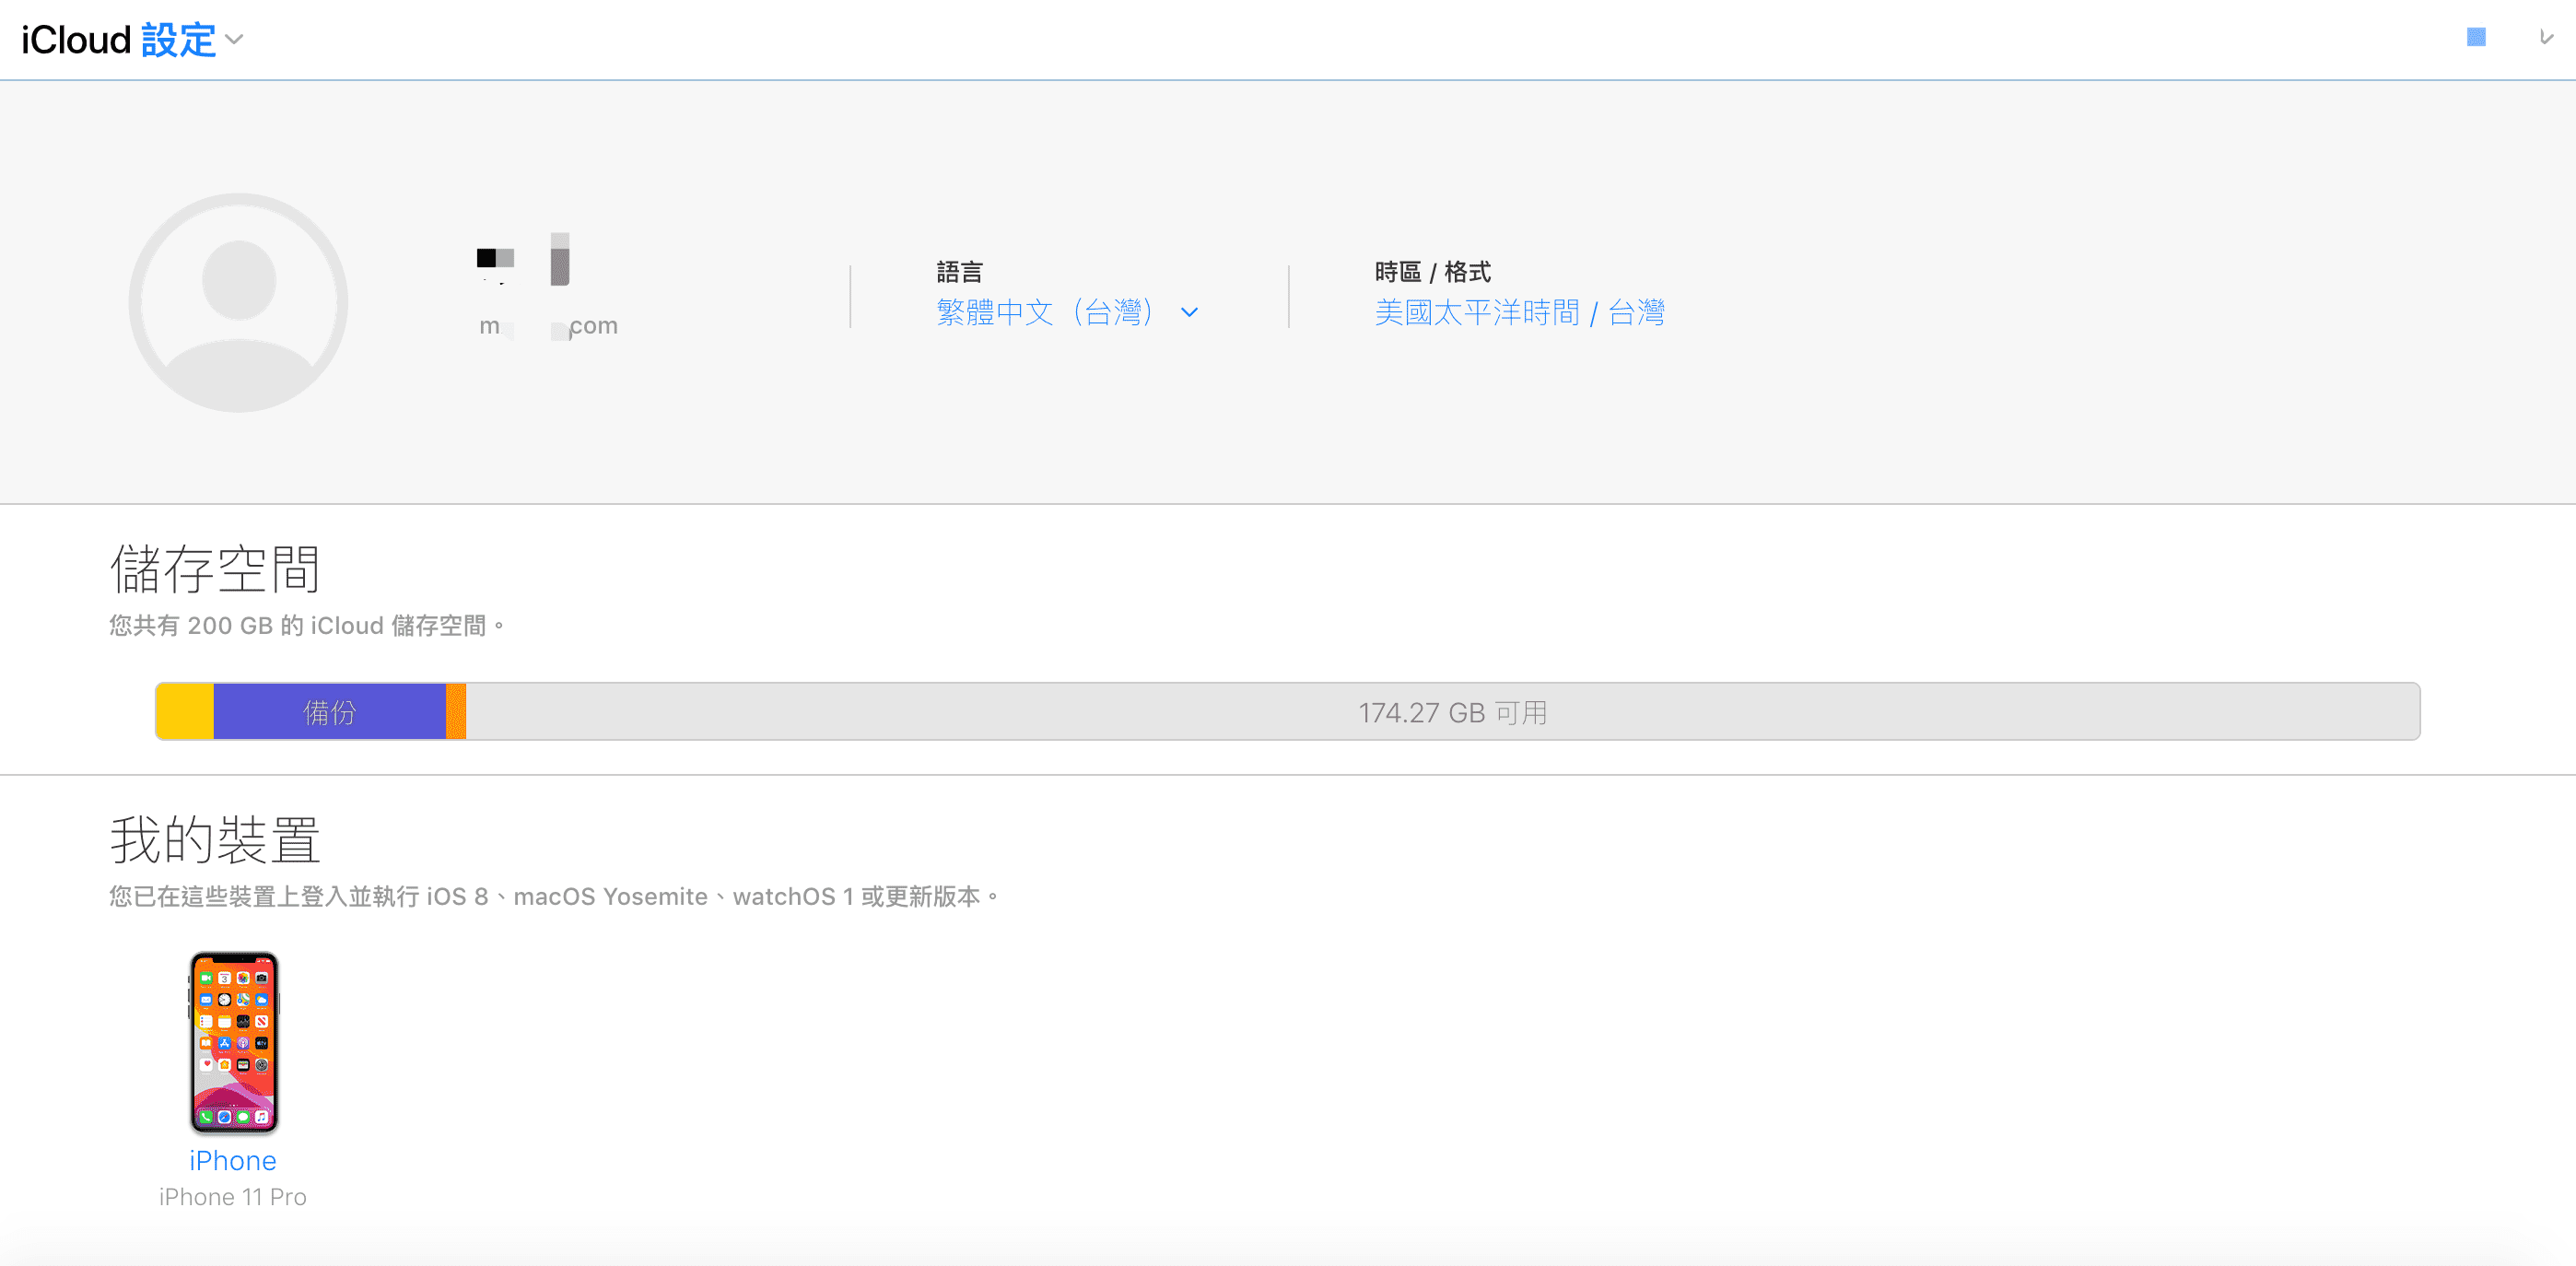Click the yellow segment of storage bar

click(x=185, y=712)
